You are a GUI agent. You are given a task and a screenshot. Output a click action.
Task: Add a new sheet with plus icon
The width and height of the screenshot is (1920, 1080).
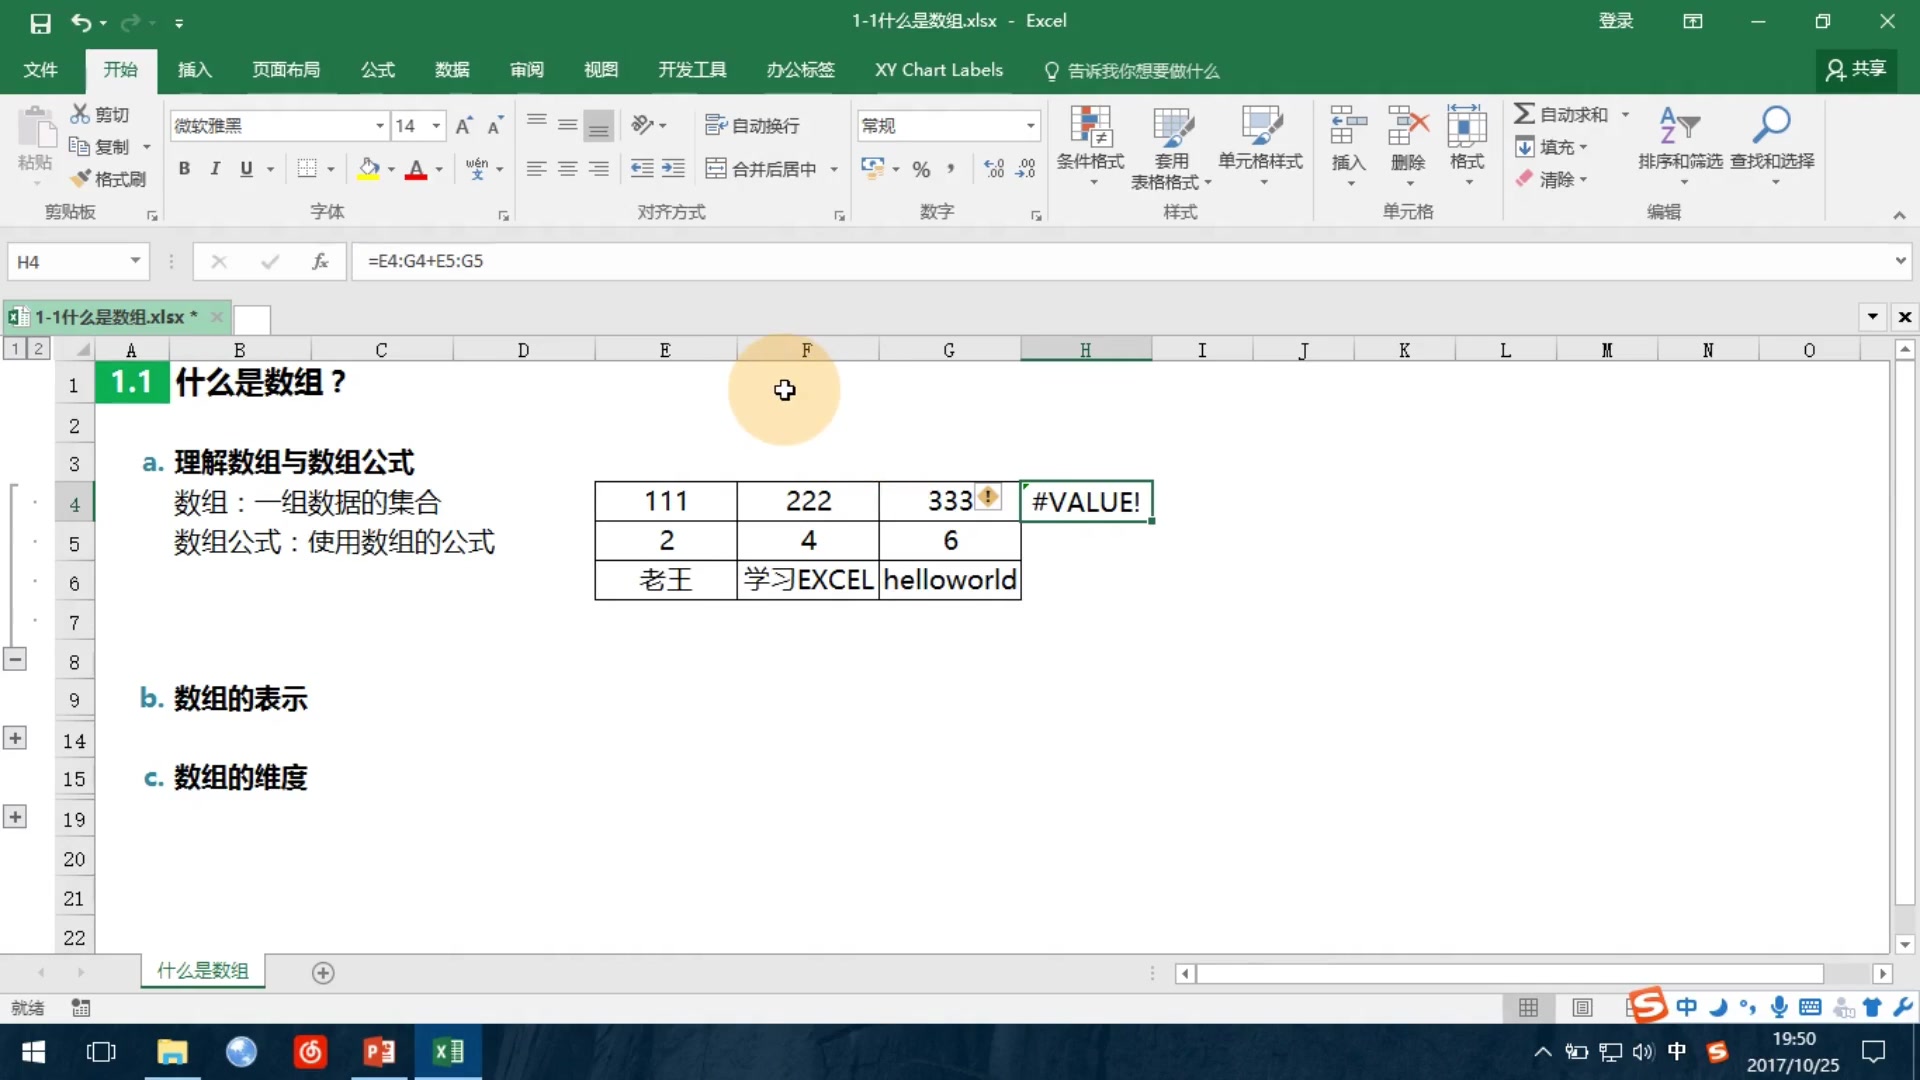[323, 973]
